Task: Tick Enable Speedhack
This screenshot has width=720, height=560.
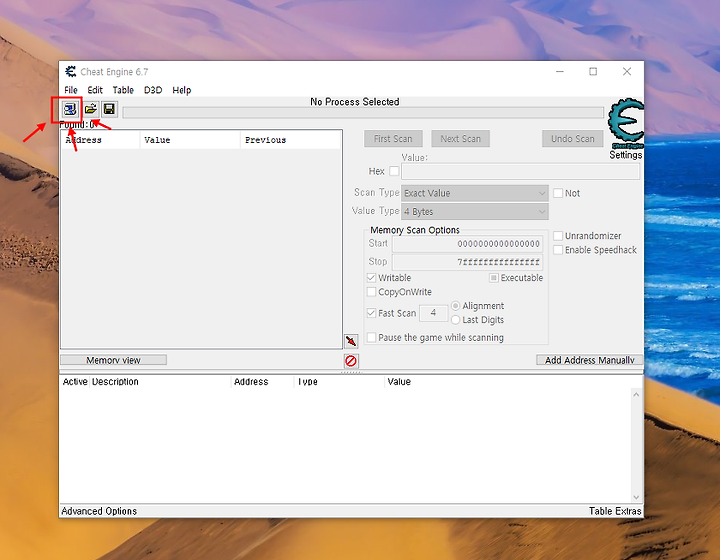Action: tap(558, 250)
